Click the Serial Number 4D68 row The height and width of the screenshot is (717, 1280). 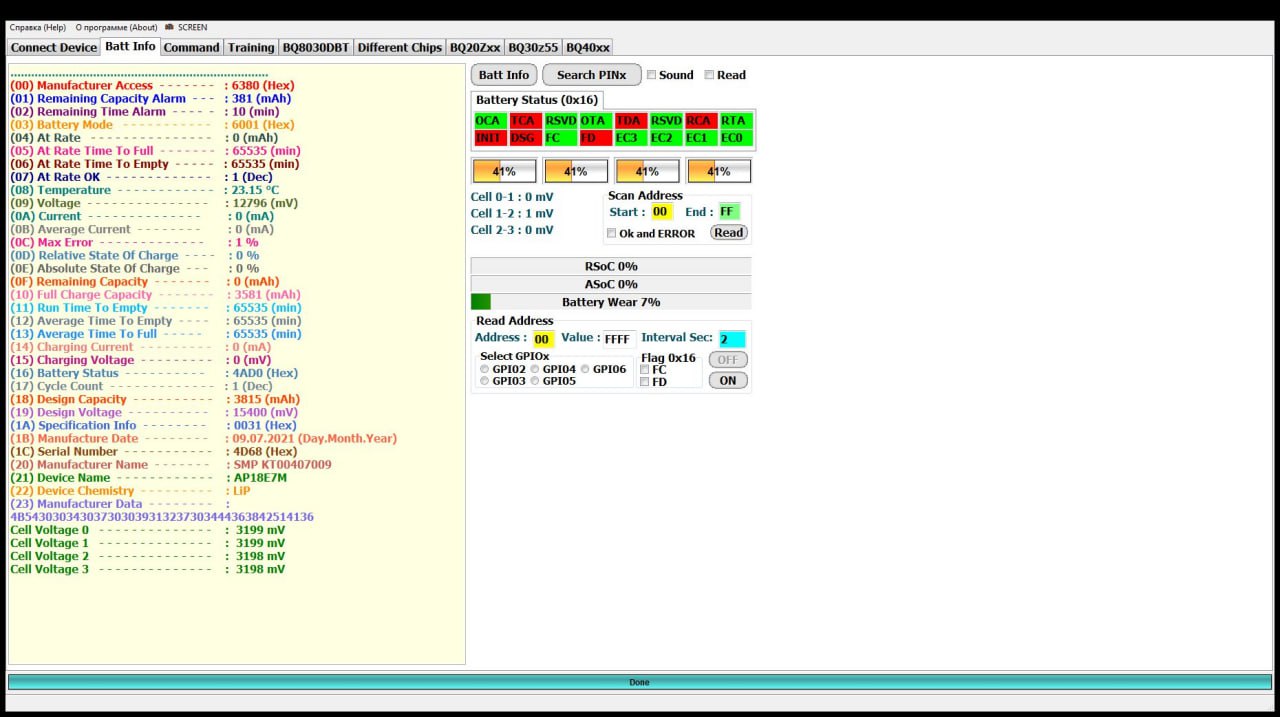tap(154, 451)
